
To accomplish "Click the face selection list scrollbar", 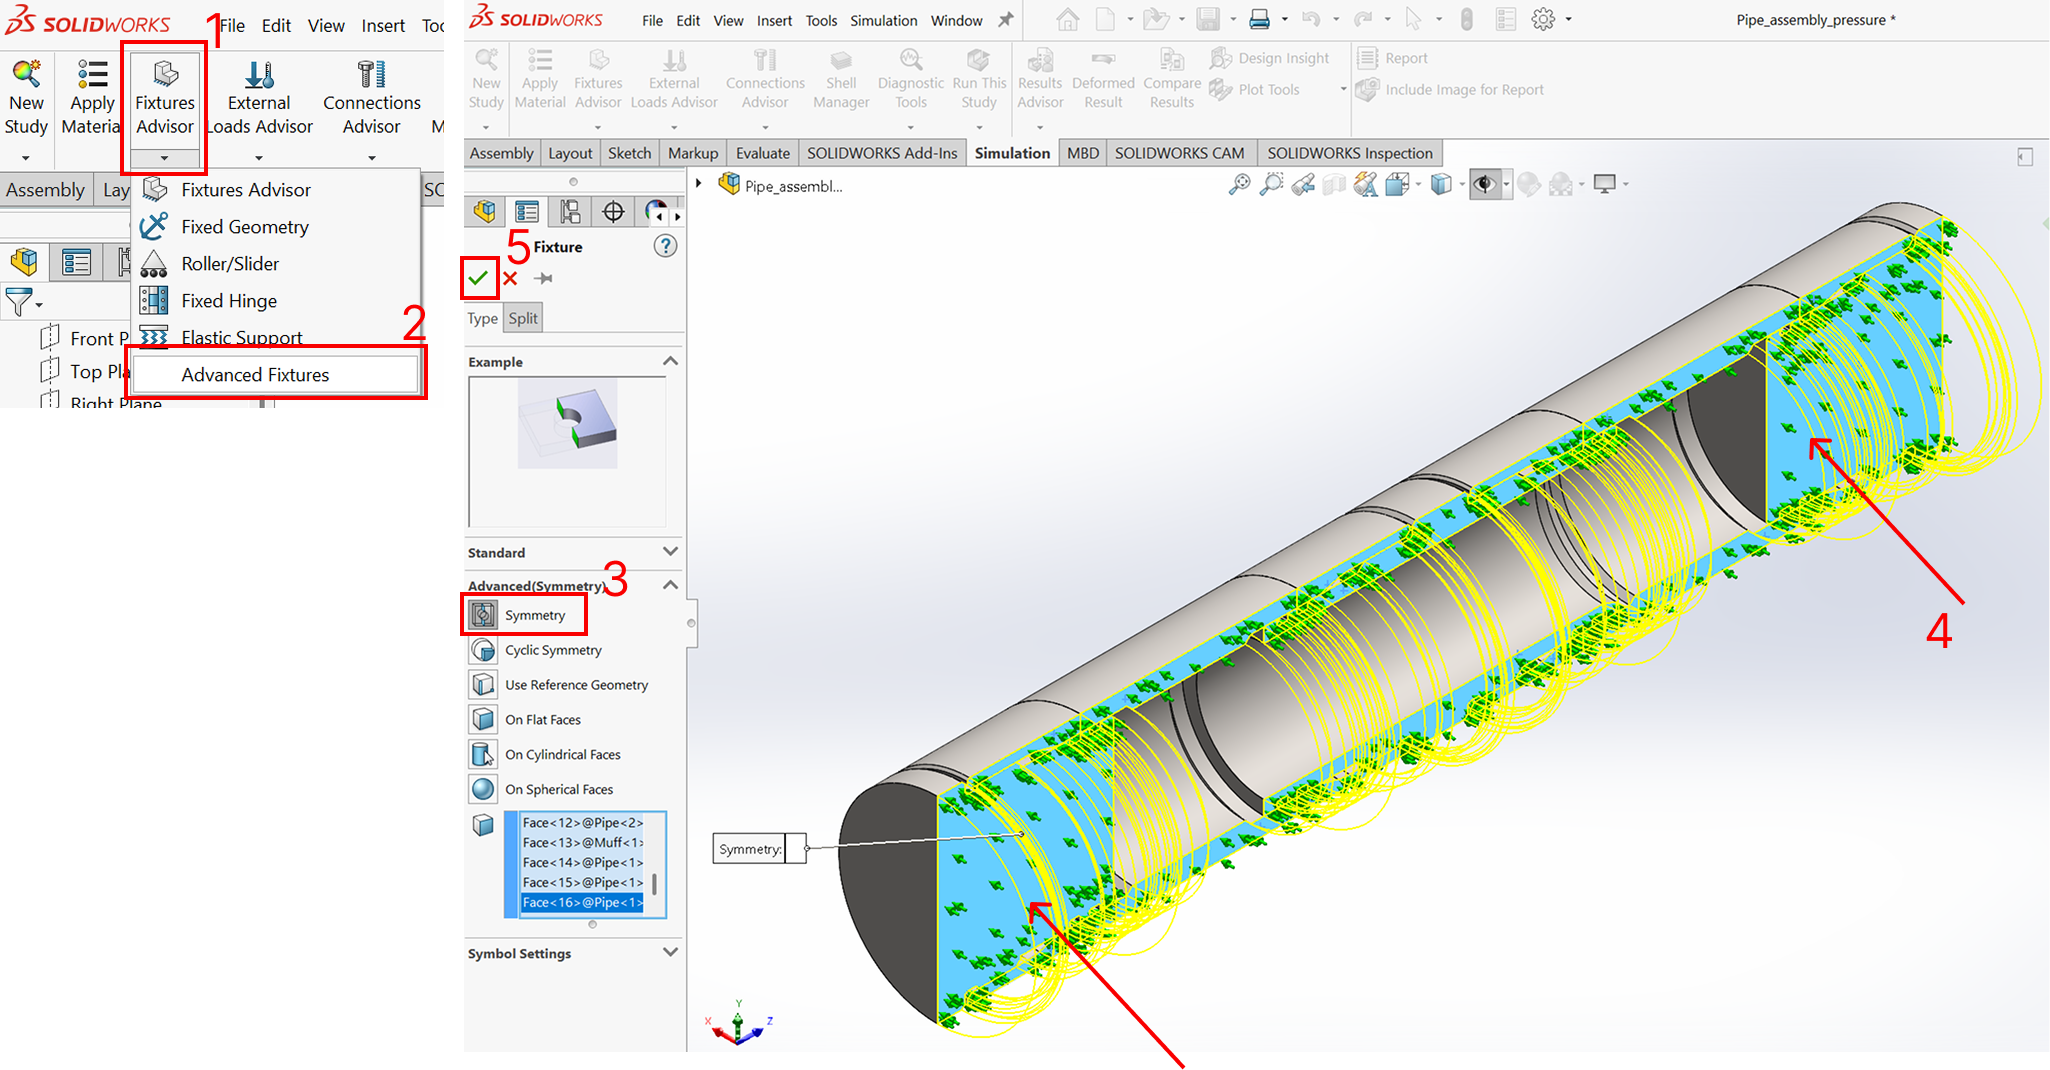I will [x=655, y=884].
